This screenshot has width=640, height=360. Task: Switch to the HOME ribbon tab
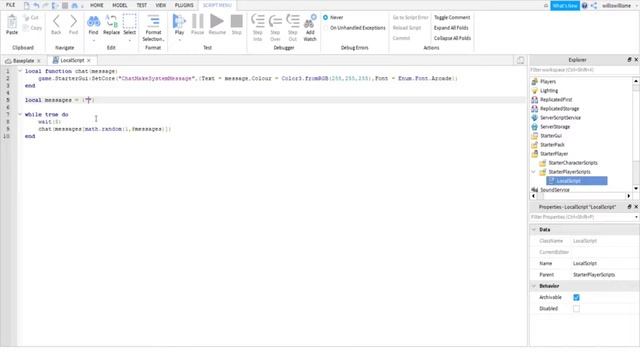click(97, 5)
